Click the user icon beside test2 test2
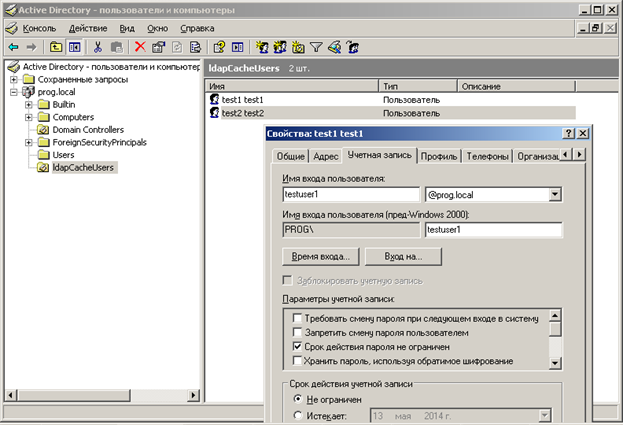 pyautogui.click(x=214, y=113)
